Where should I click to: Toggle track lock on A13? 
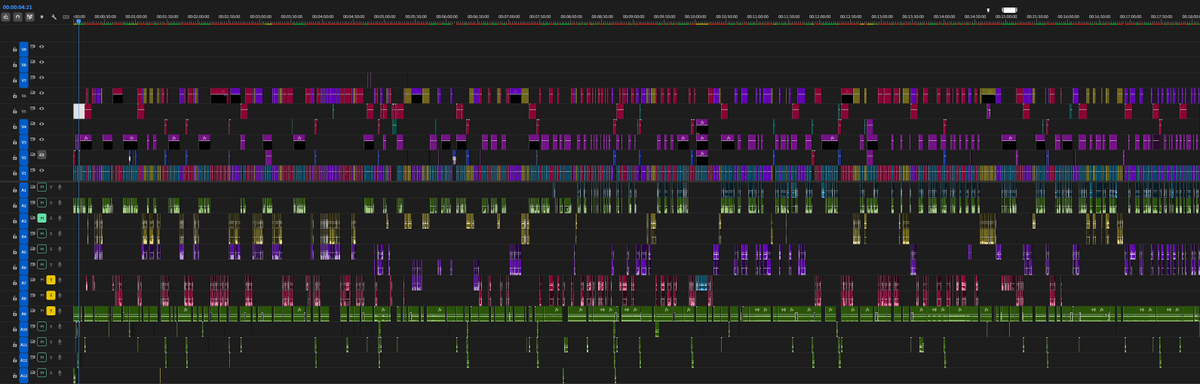click(x=15, y=375)
